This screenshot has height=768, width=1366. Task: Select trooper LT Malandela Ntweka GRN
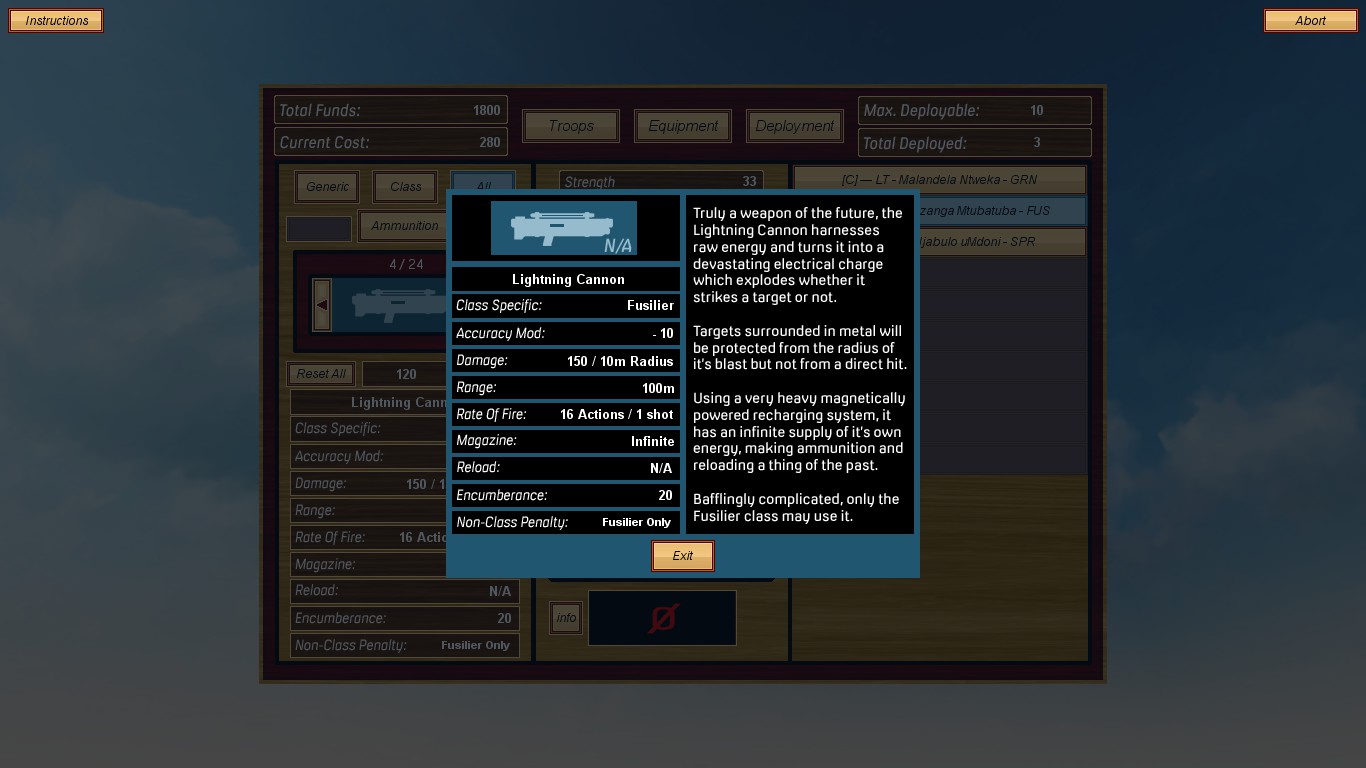click(939, 180)
